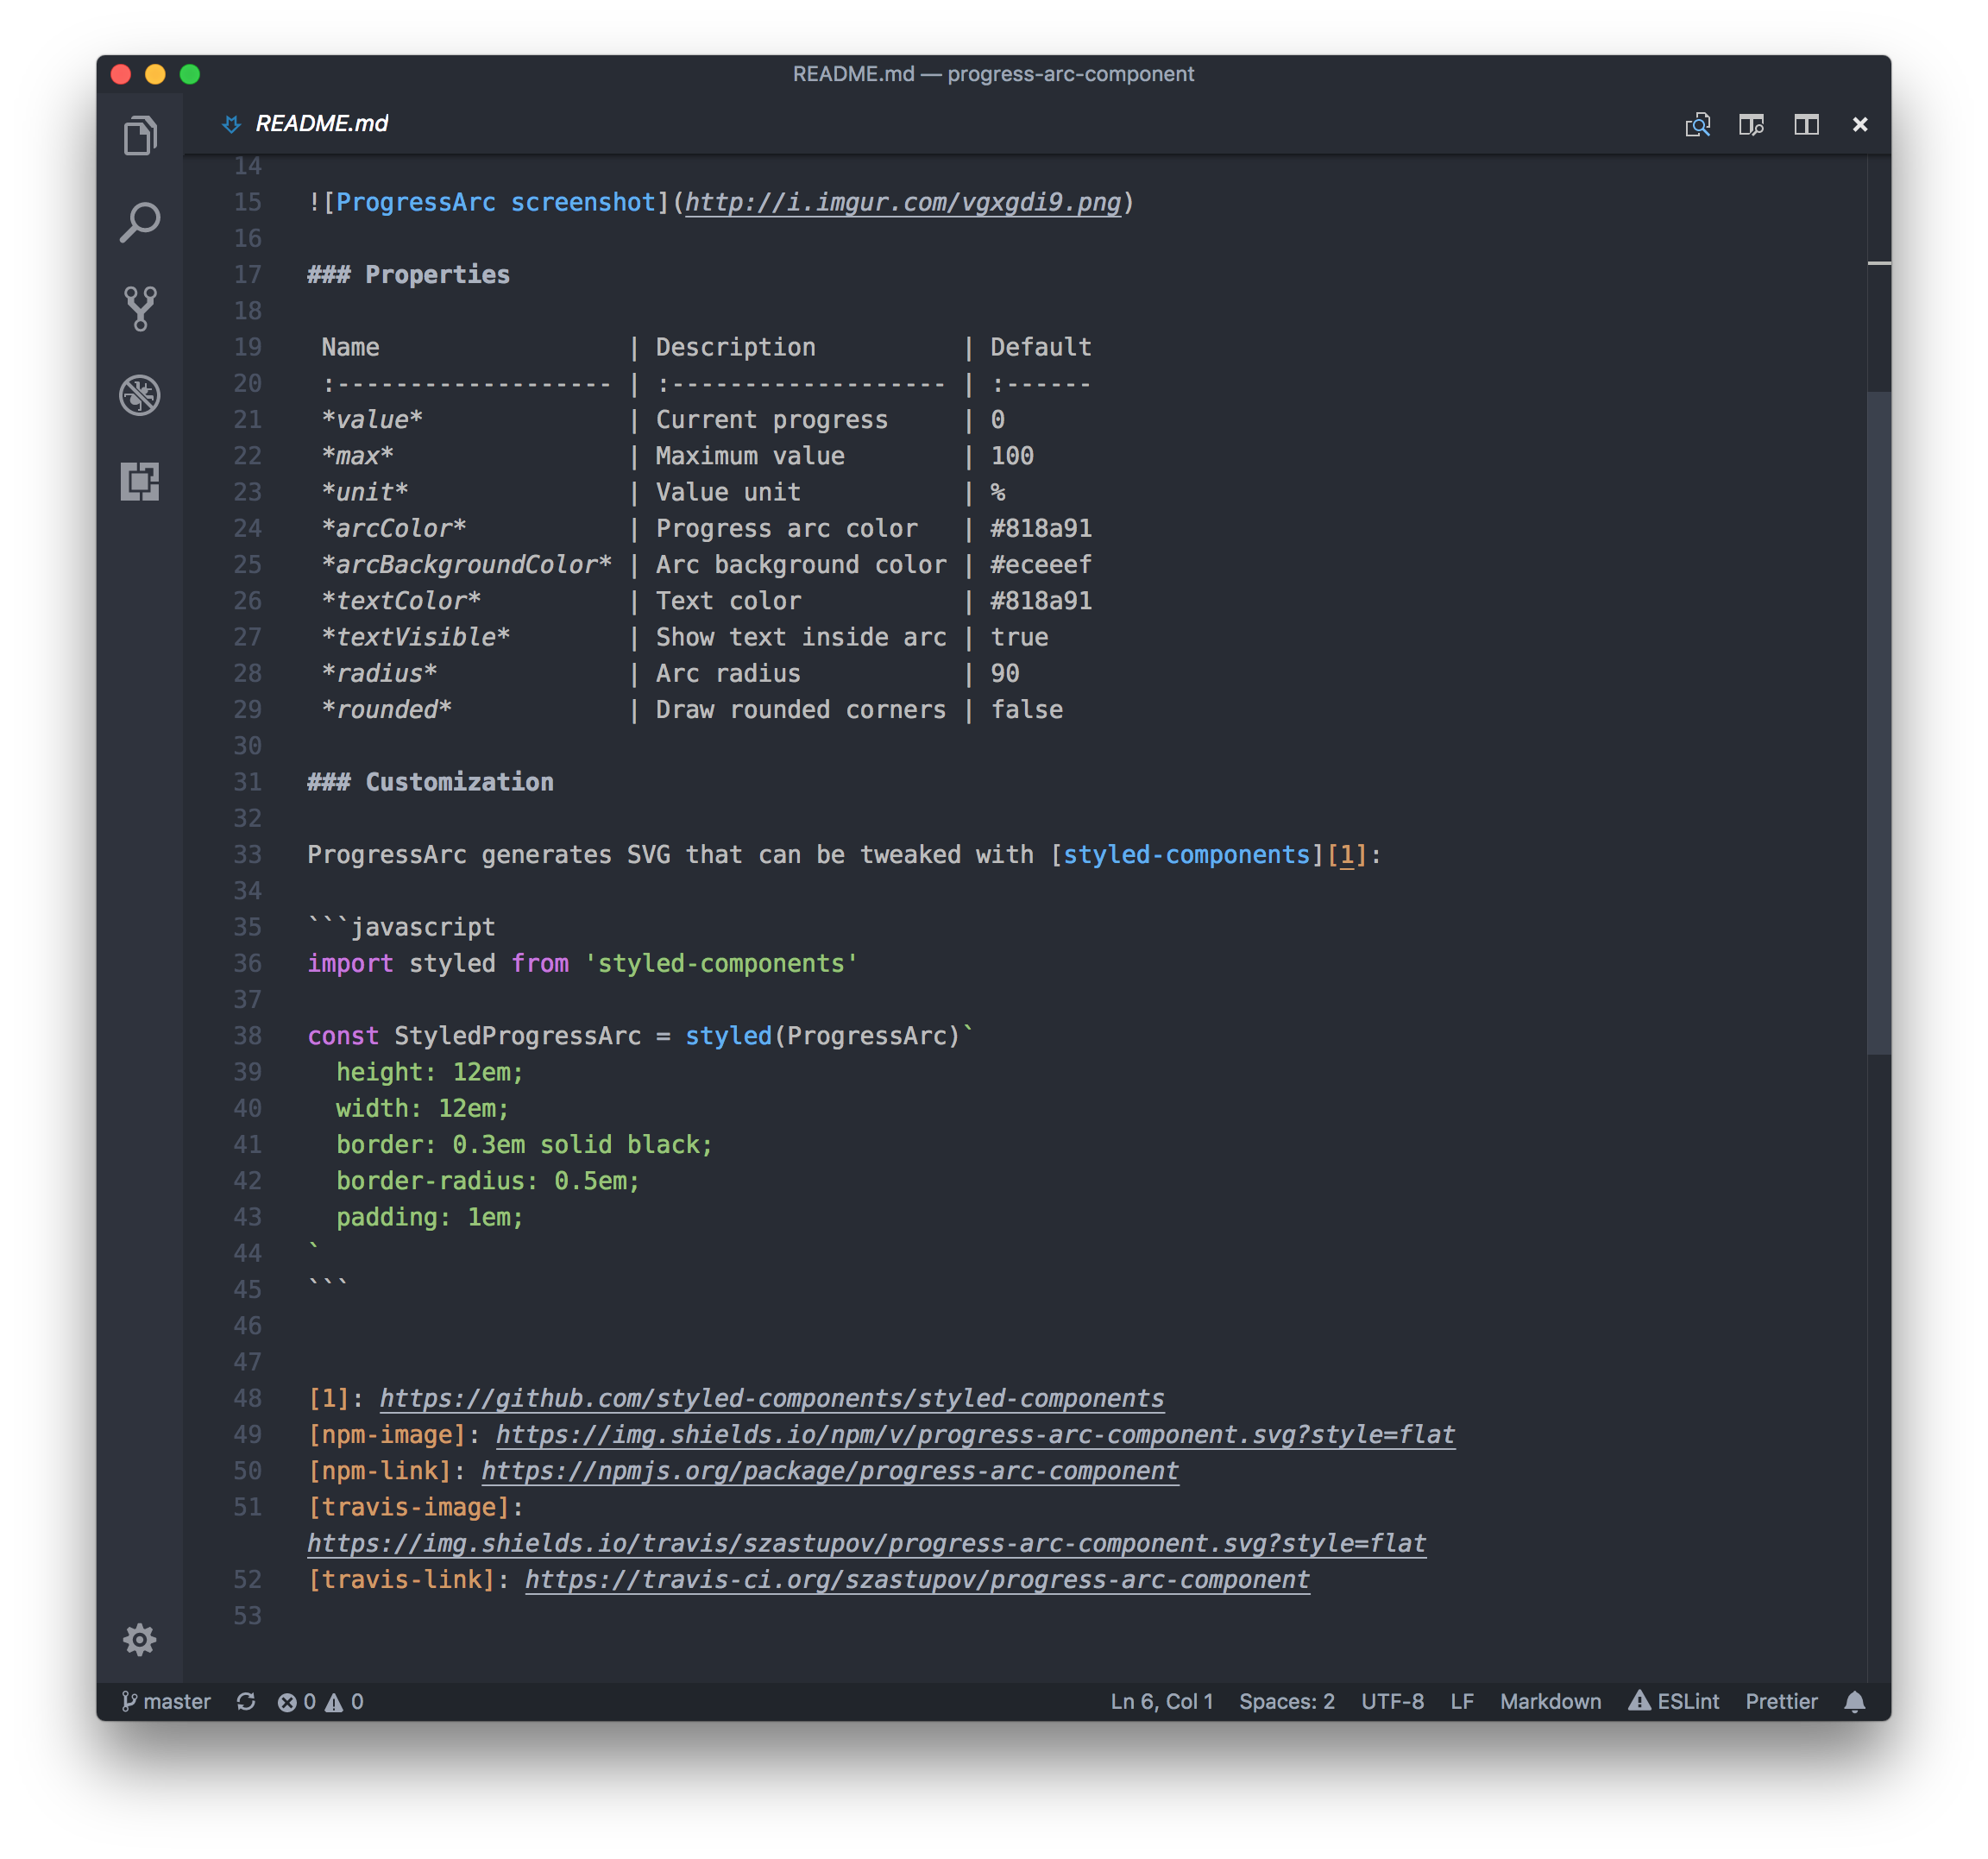Click the preview search icon in editor toolbar

click(1697, 124)
